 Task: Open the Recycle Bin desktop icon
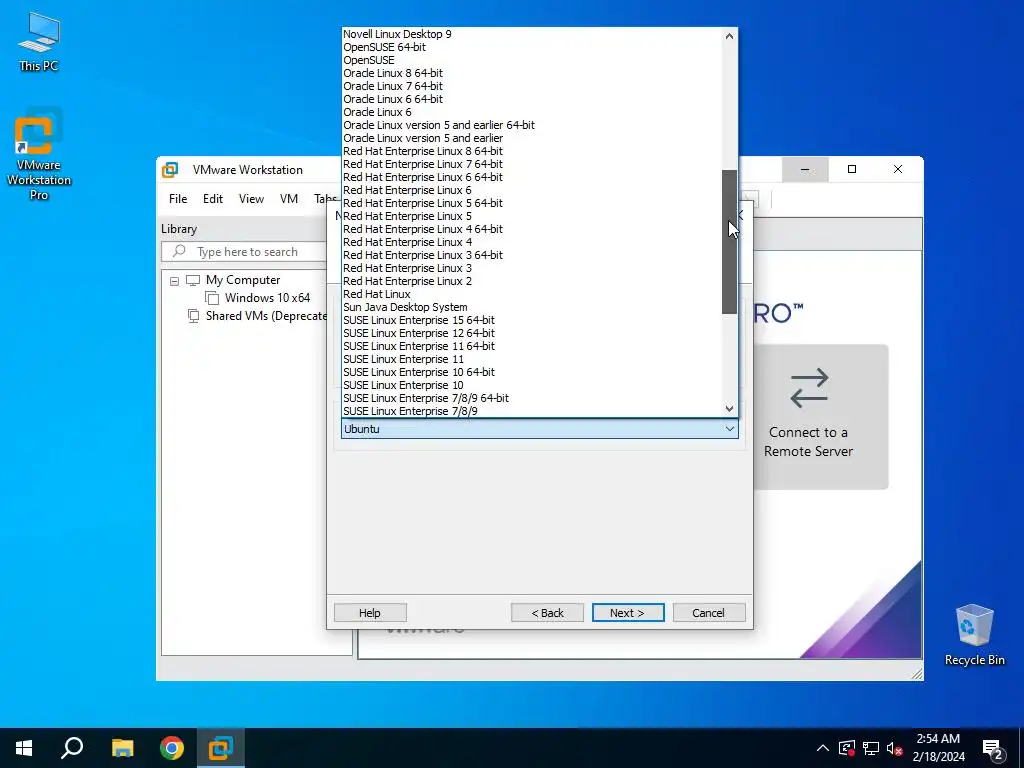tap(974, 634)
